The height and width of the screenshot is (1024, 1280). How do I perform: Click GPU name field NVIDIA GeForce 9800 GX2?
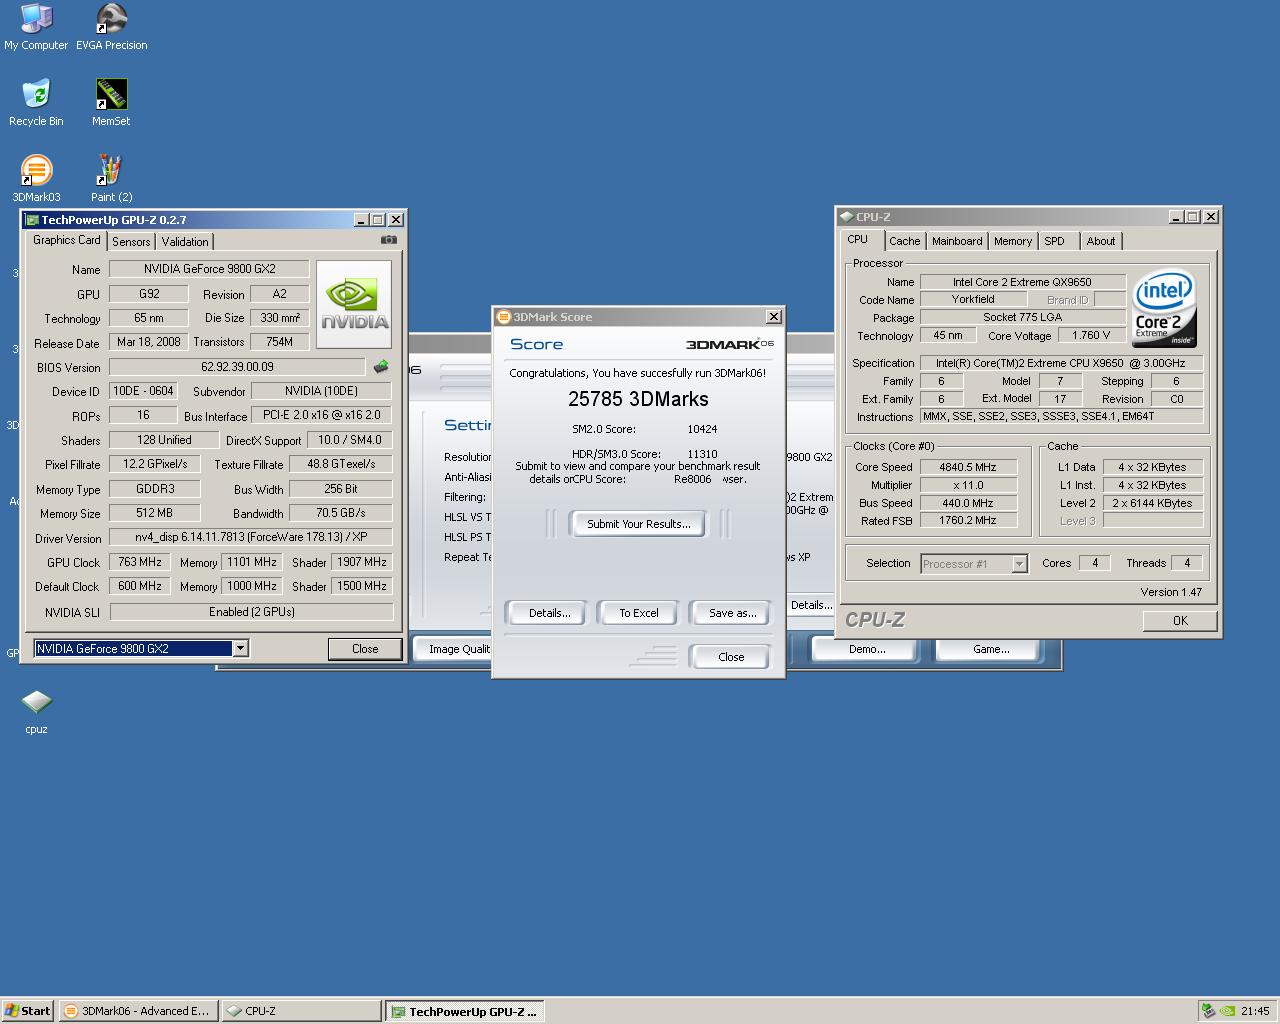[209, 269]
